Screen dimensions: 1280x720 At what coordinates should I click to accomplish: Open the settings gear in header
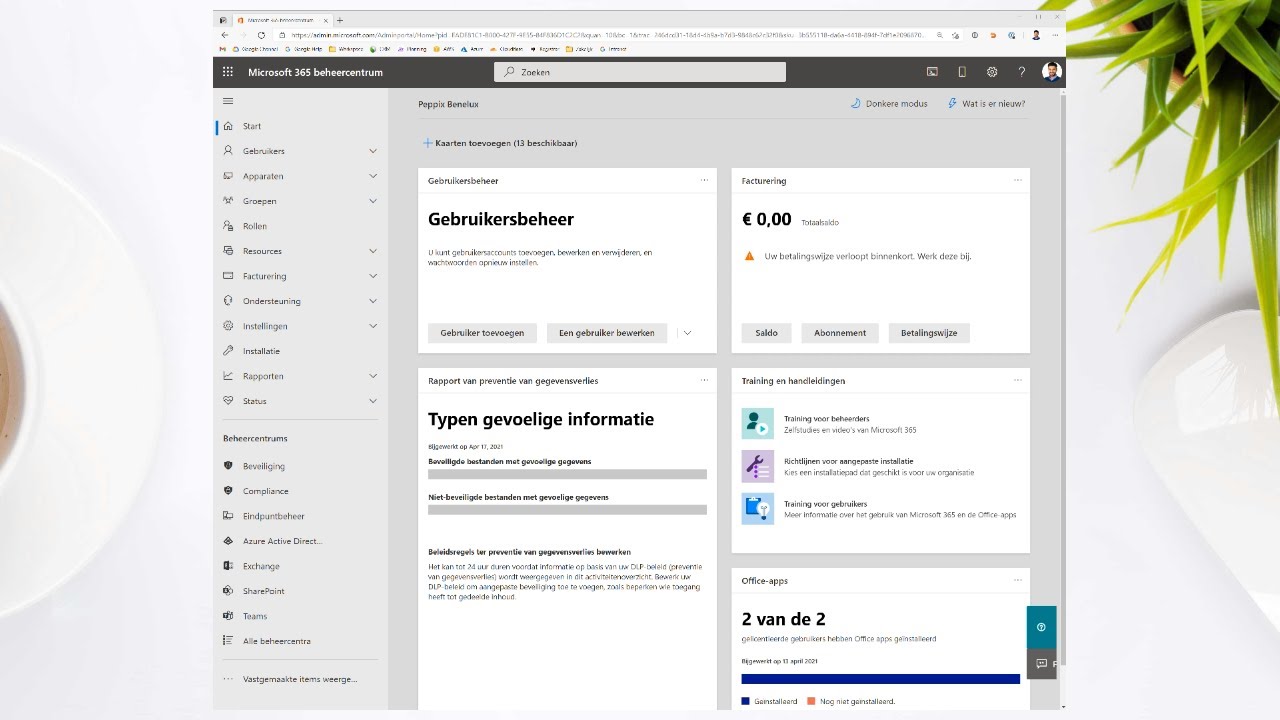[992, 72]
